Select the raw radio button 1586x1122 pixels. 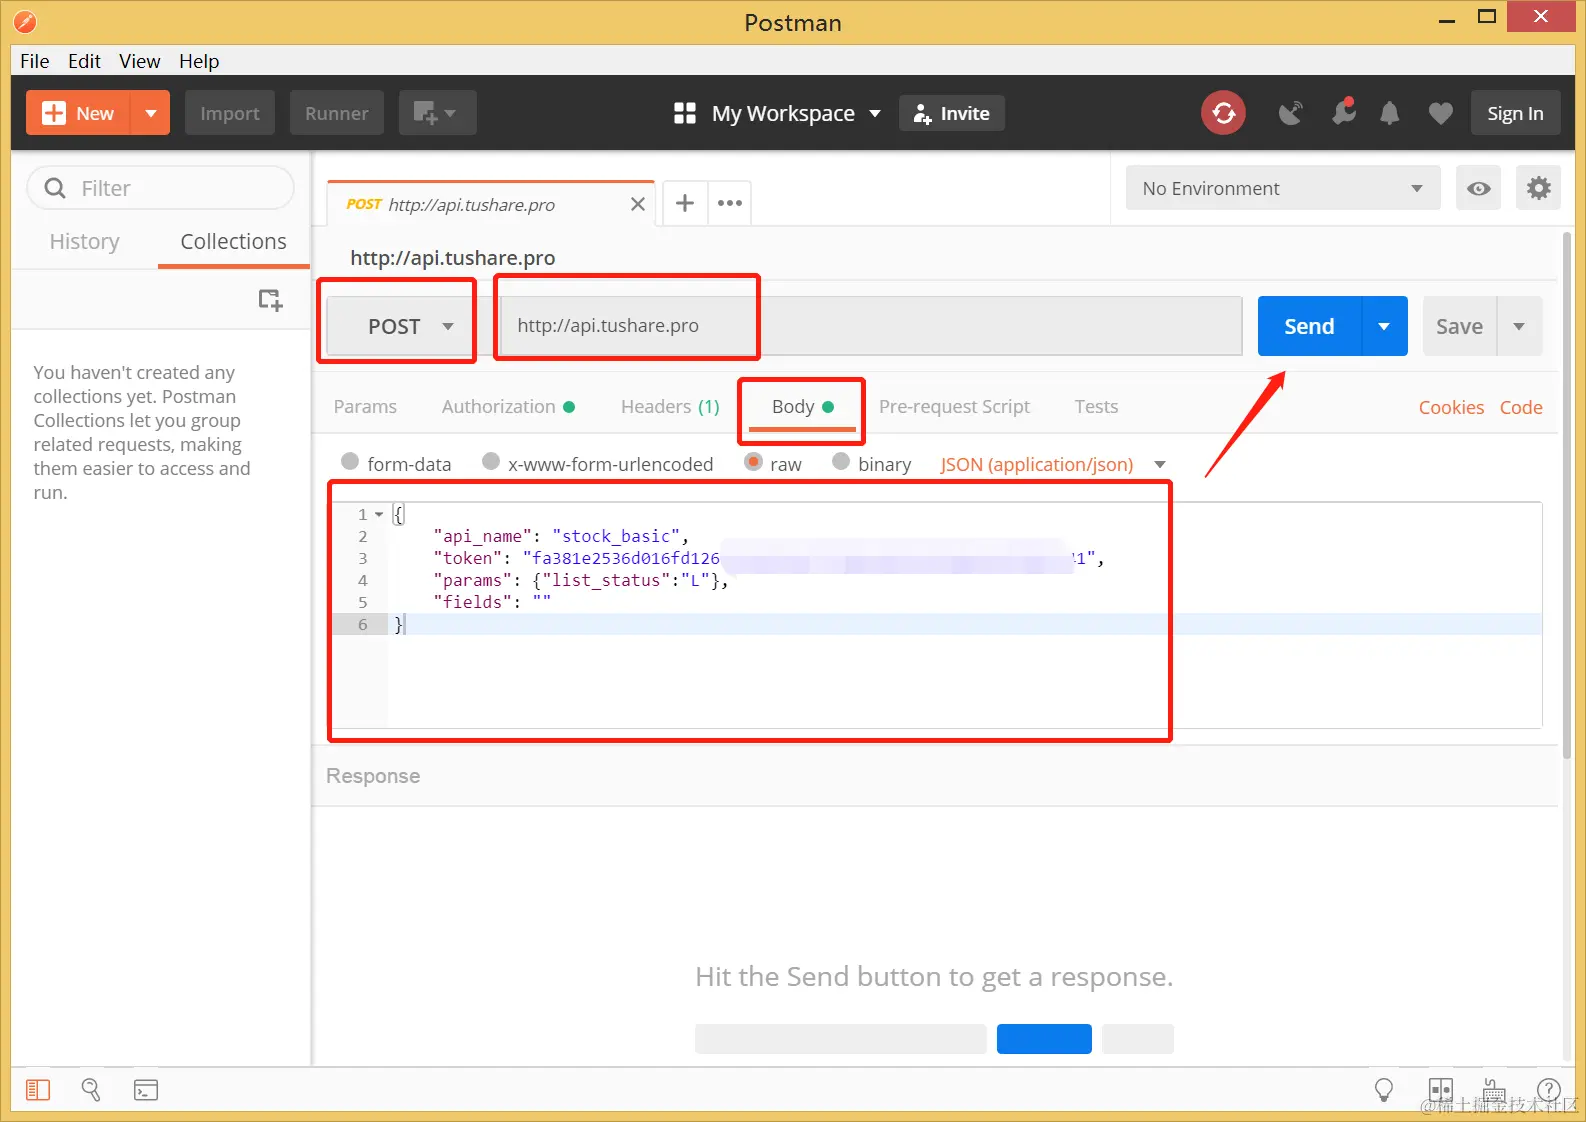tap(753, 461)
